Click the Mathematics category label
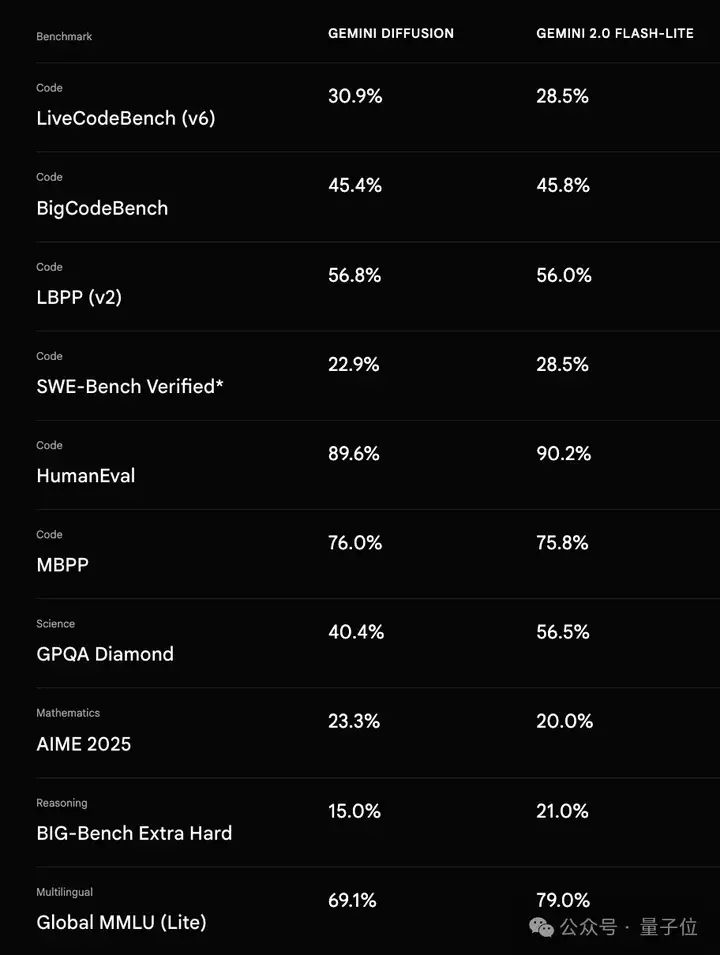The height and width of the screenshot is (955, 720). click(x=68, y=713)
